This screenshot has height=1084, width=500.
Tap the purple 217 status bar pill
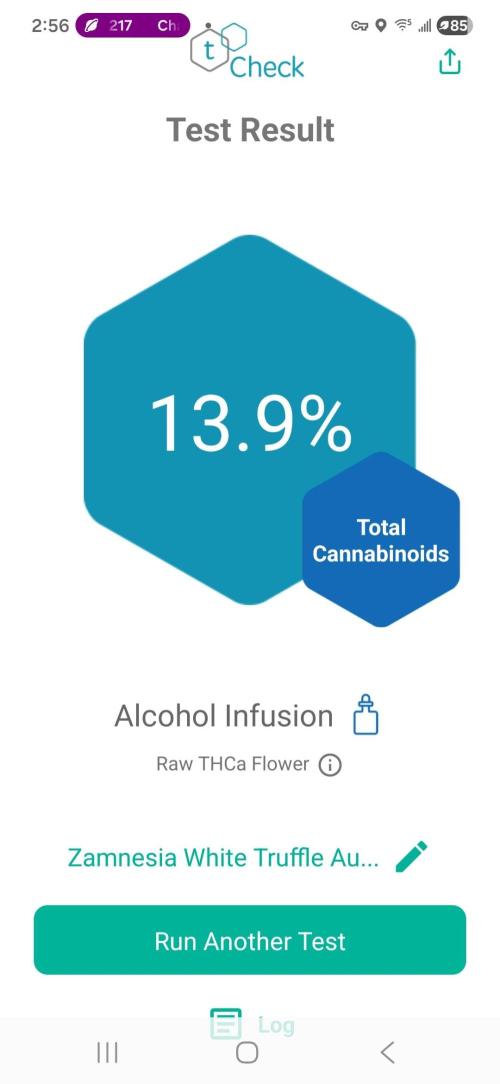click(132, 26)
